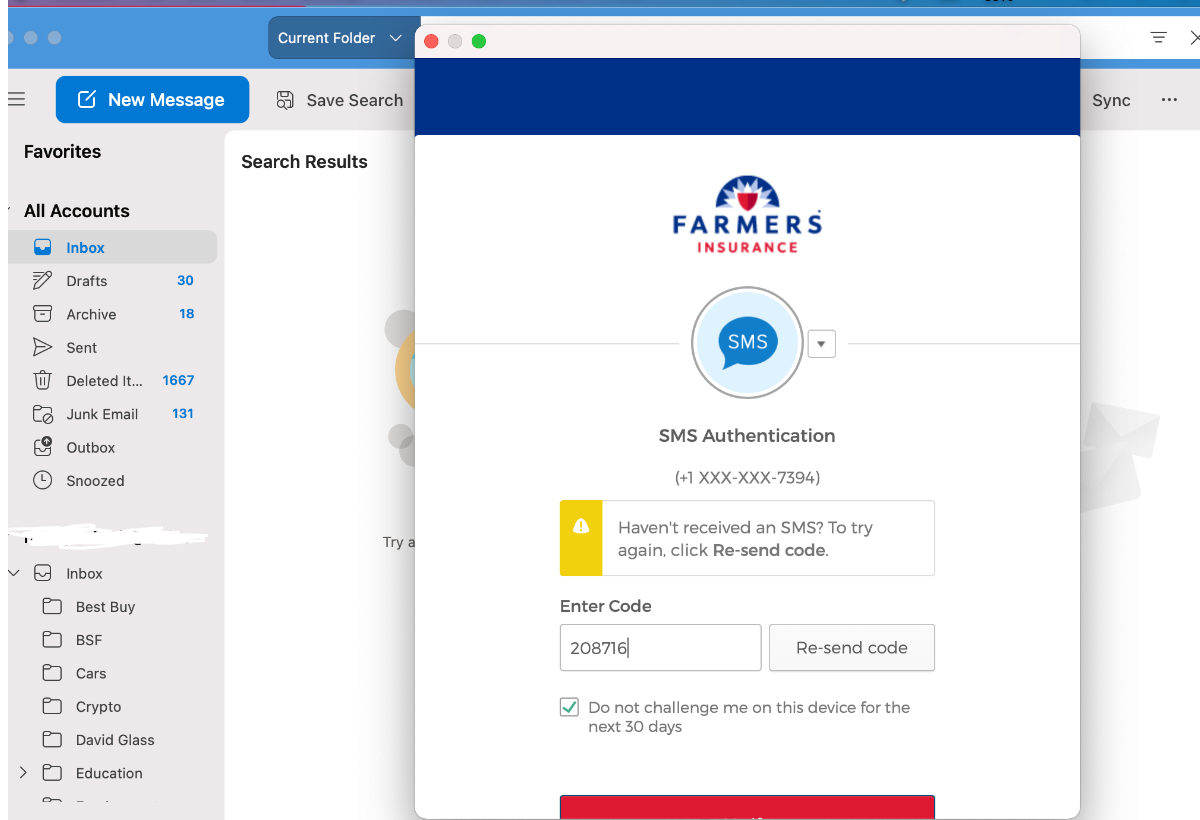Click the Inbox tray icon under All Accounts
1200x820 pixels.
[42, 247]
